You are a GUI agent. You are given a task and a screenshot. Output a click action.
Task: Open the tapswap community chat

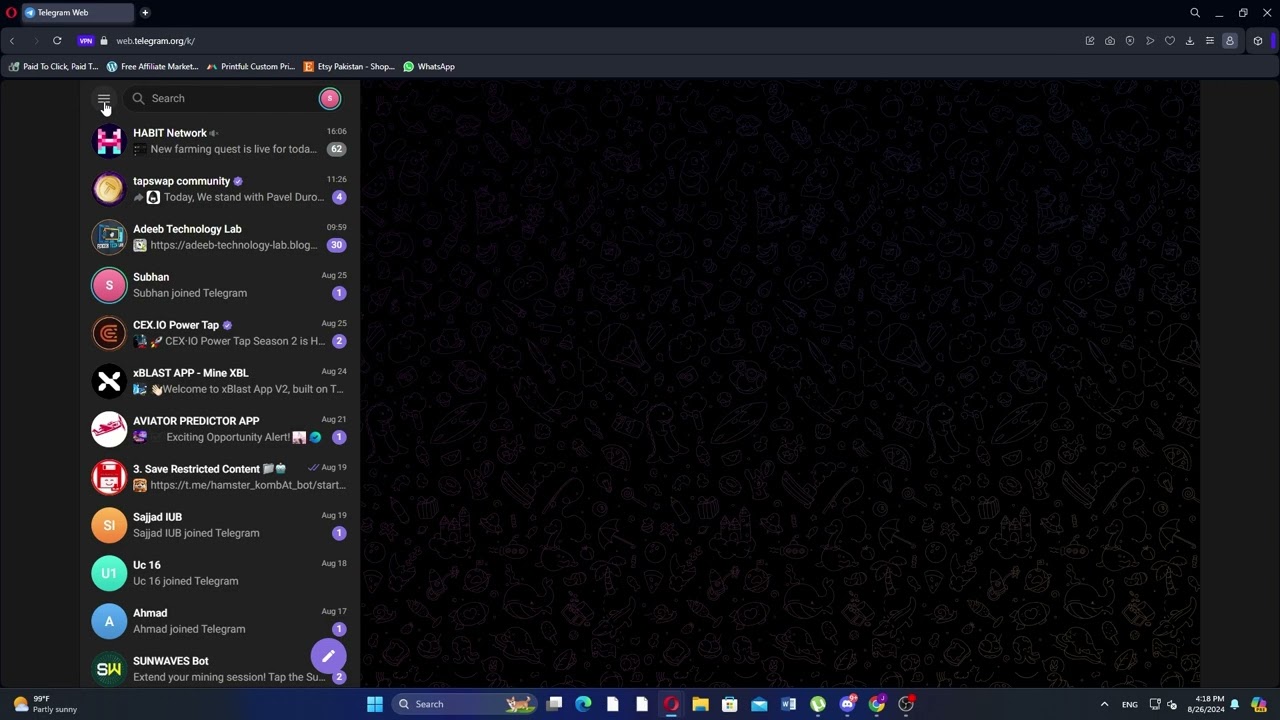[220, 189]
